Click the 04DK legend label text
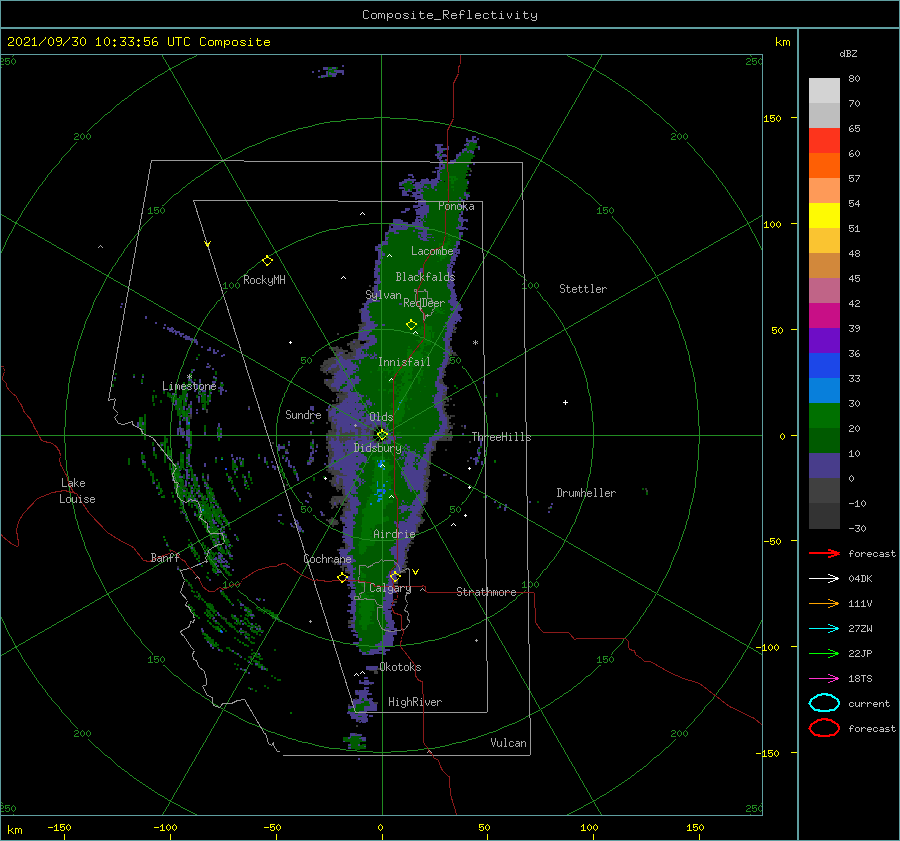 click(860, 579)
